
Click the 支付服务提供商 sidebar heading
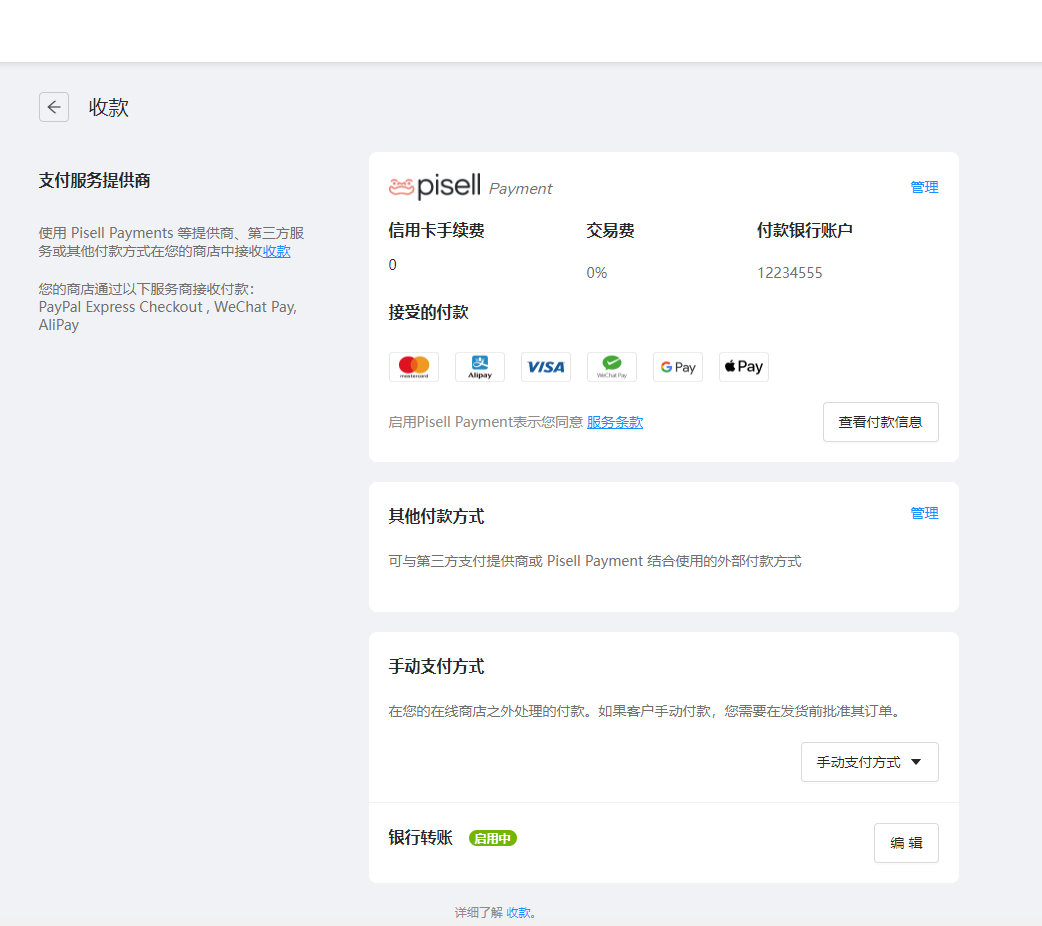[94, 180]
